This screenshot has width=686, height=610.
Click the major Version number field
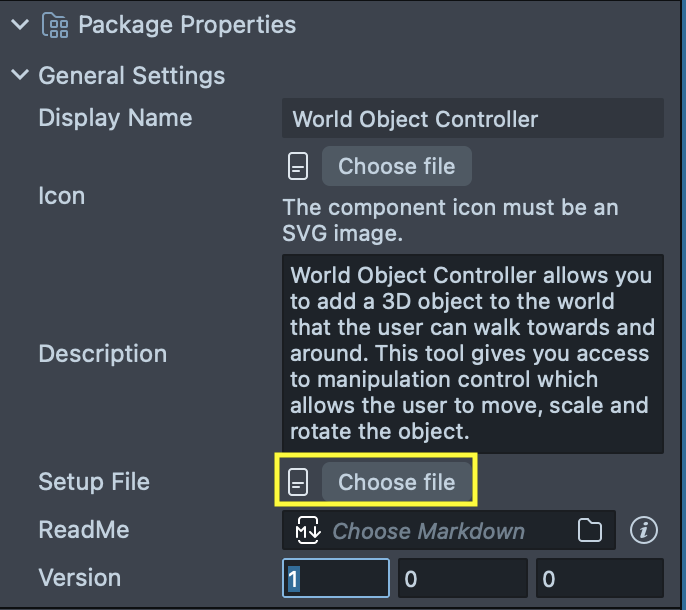(336, 578)
